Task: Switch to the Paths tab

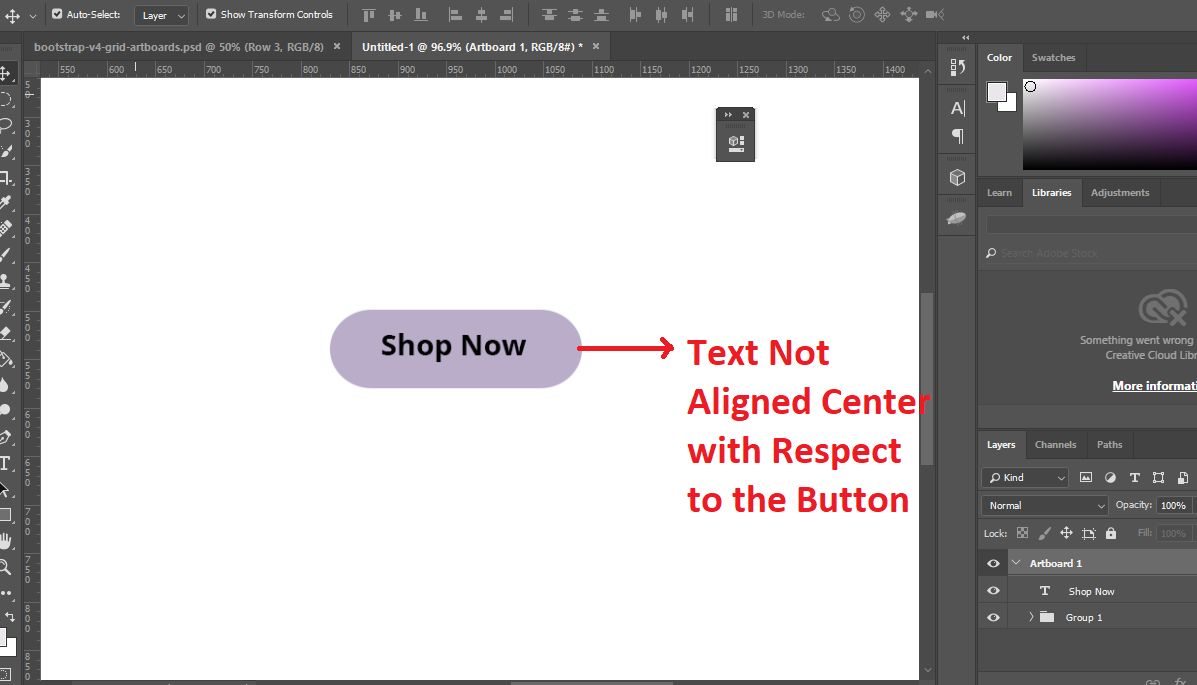Action: tap(1109, 444)
